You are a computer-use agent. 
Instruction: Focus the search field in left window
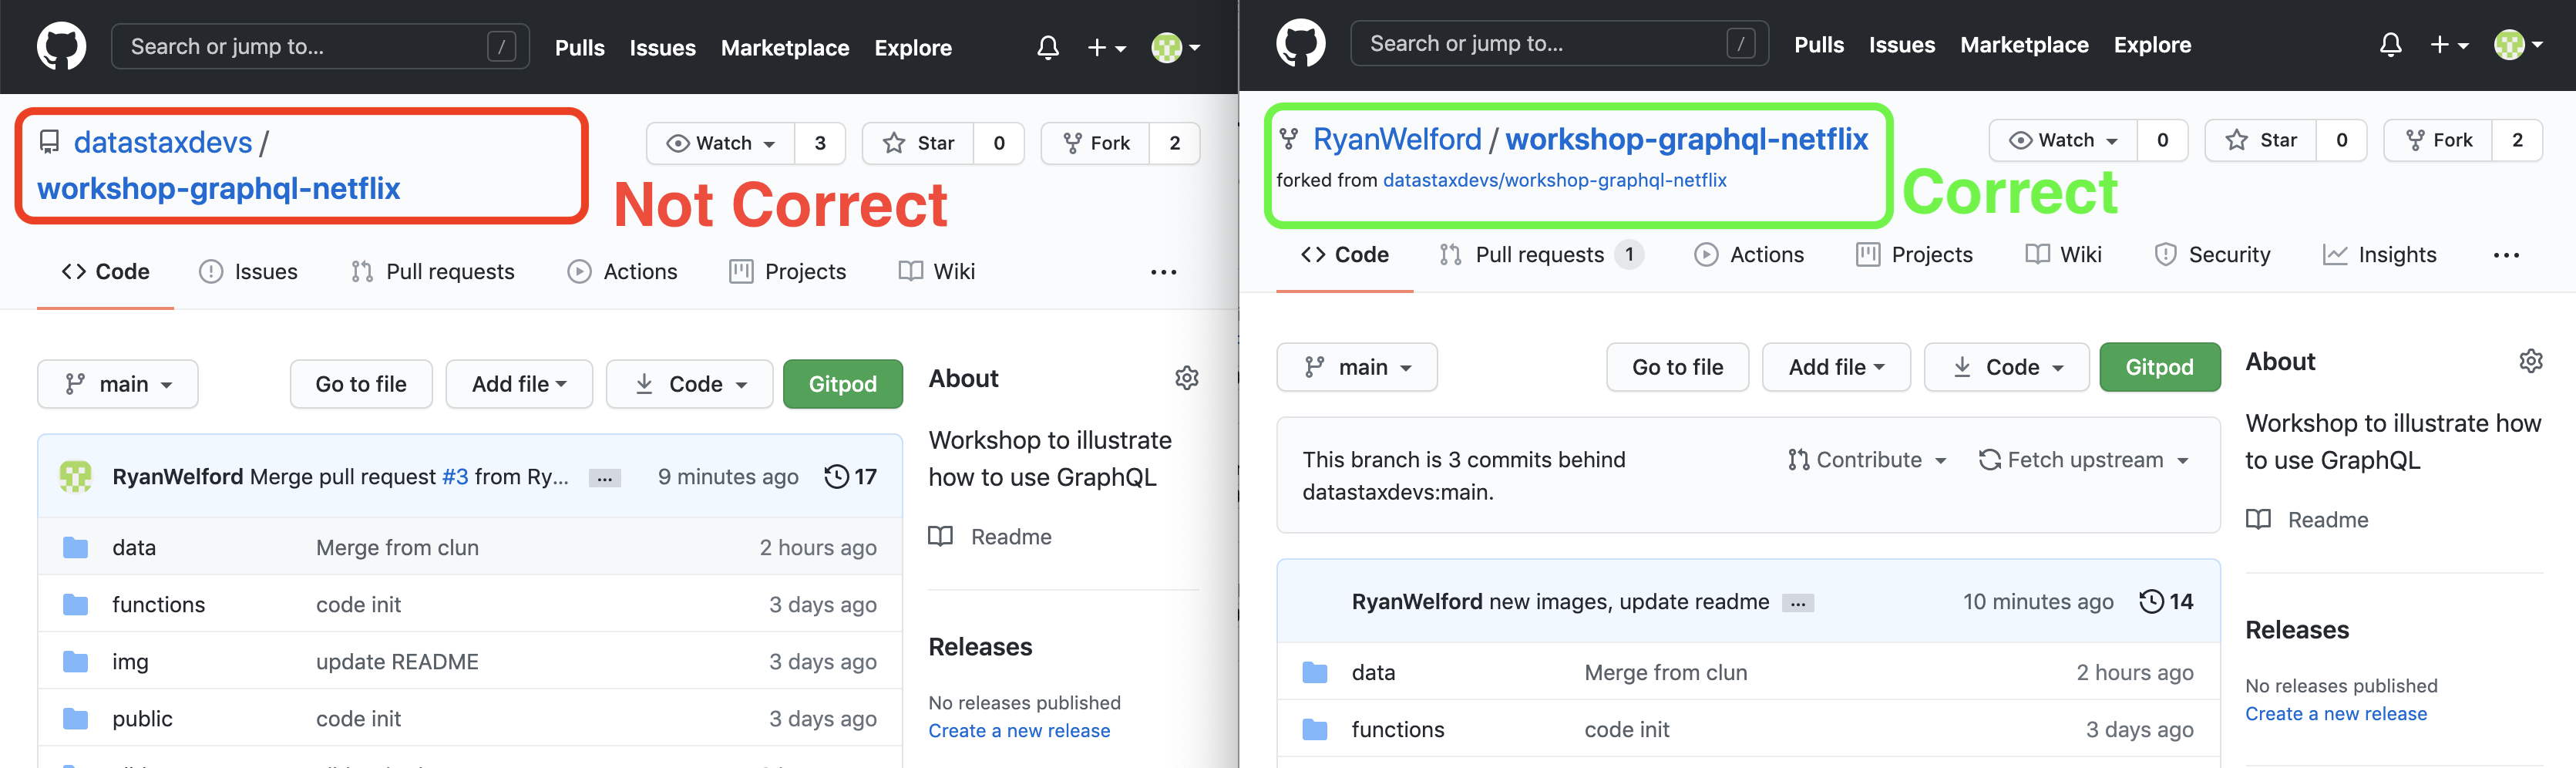click(320, 47)
